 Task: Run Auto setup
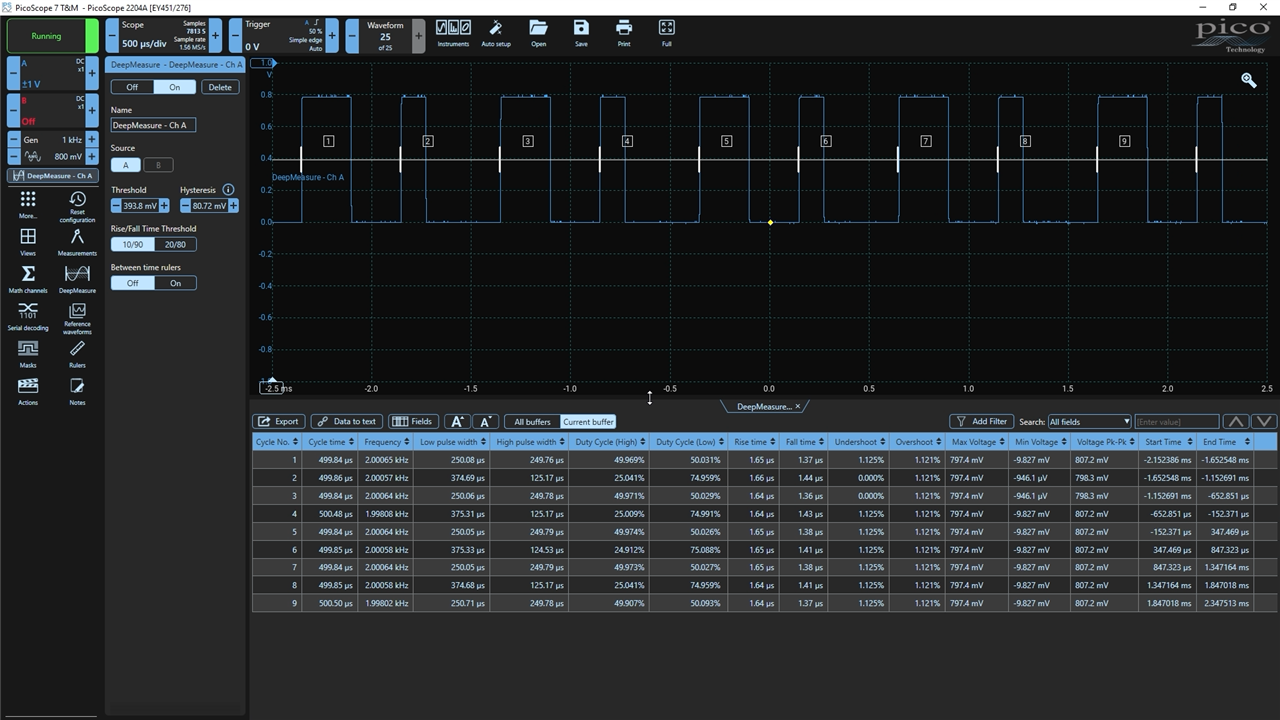[x=496, y=33]
